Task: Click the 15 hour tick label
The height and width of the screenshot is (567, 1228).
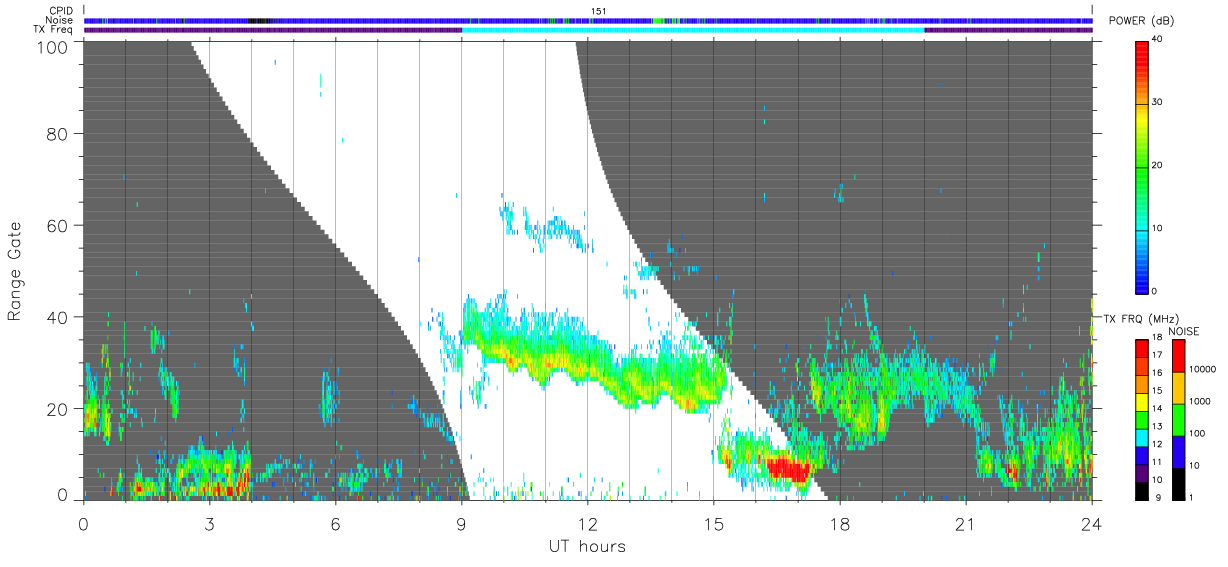Action: (713, 523)
